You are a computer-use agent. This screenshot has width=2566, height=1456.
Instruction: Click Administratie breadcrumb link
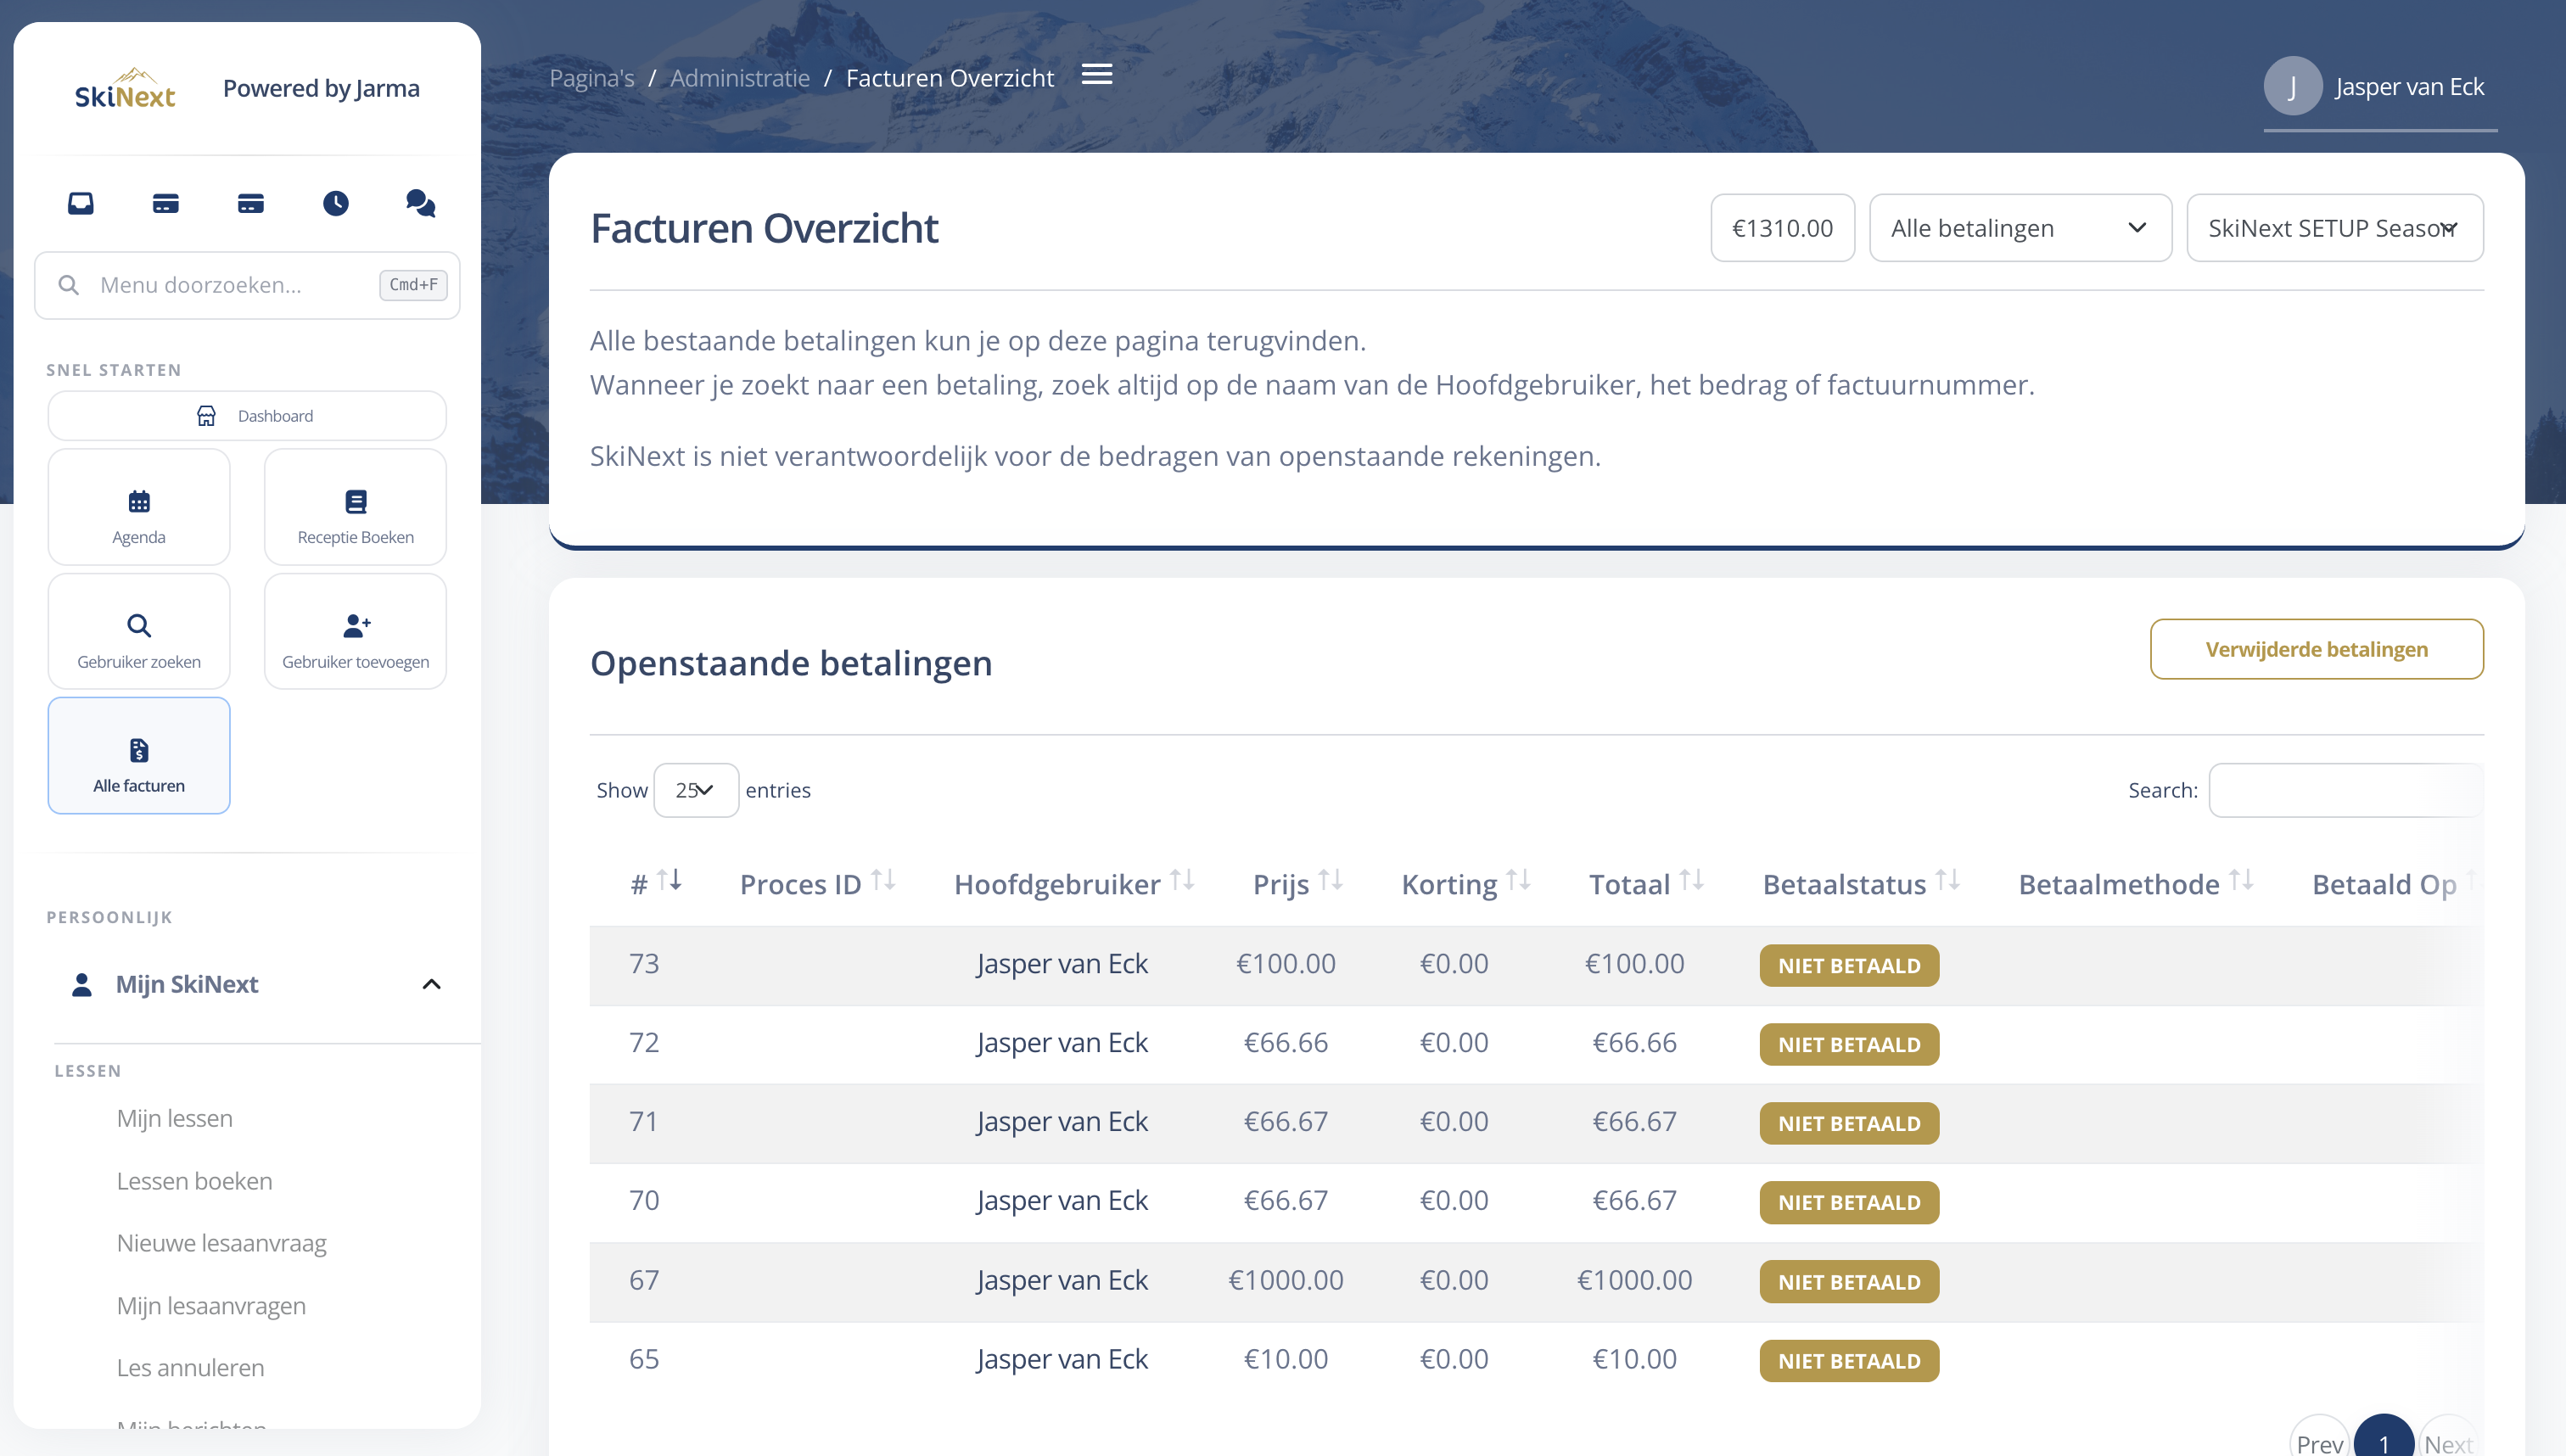tap(740, 78)
